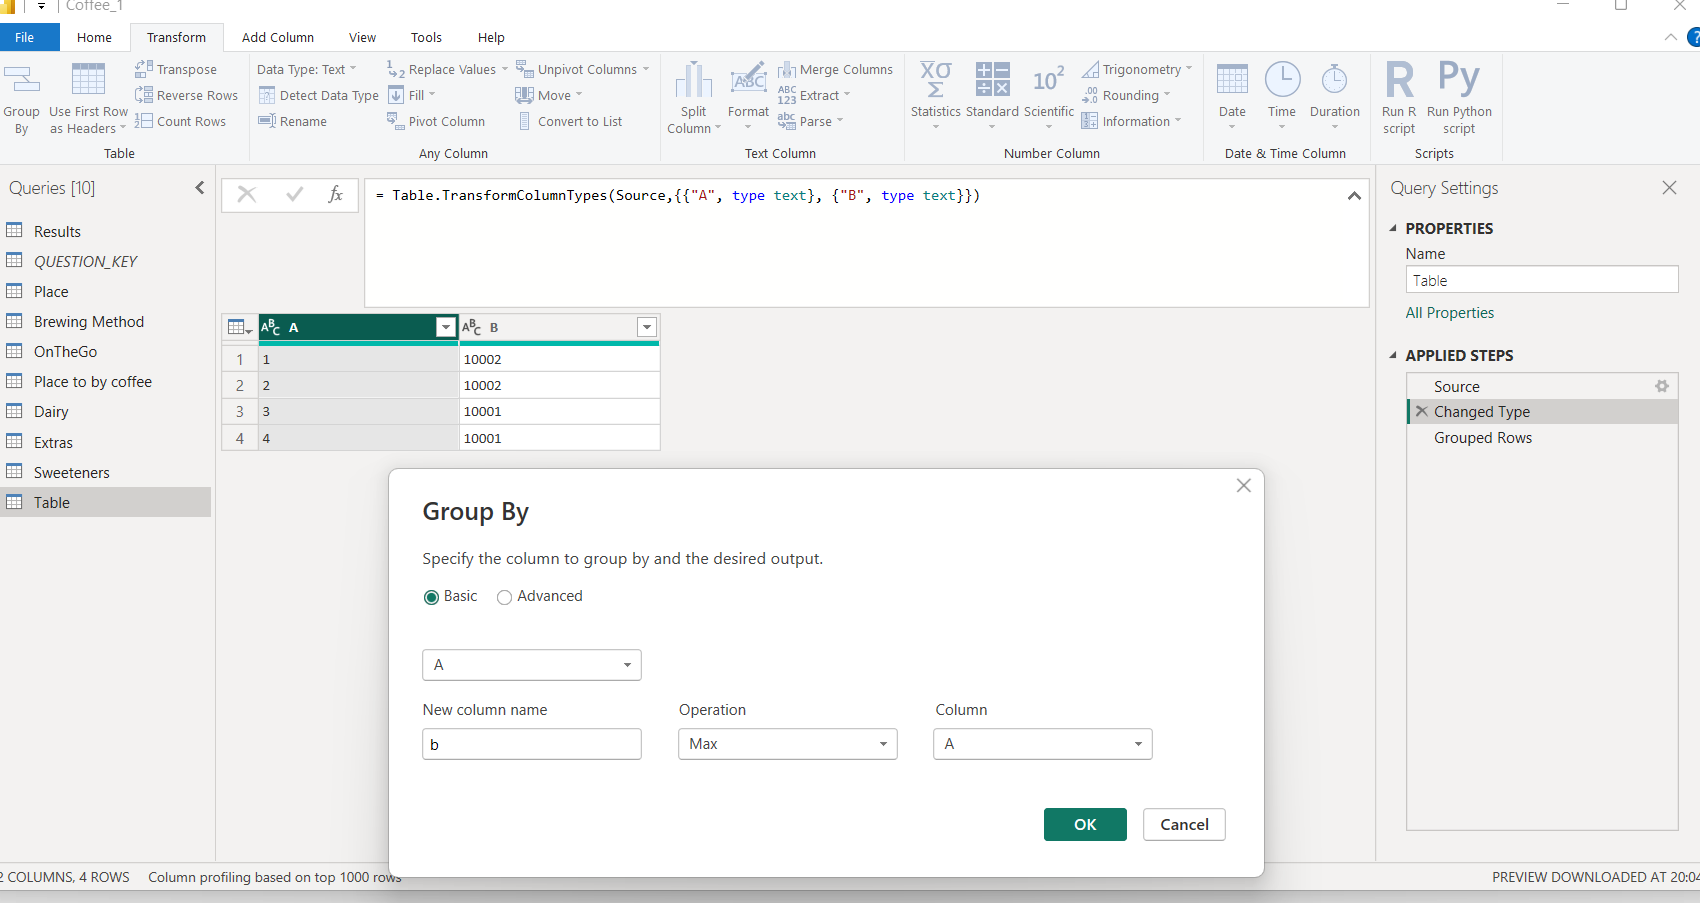Viewport: 1700px width, 903px height.
Task: Switch to the View tab
Action: (362, 37)
